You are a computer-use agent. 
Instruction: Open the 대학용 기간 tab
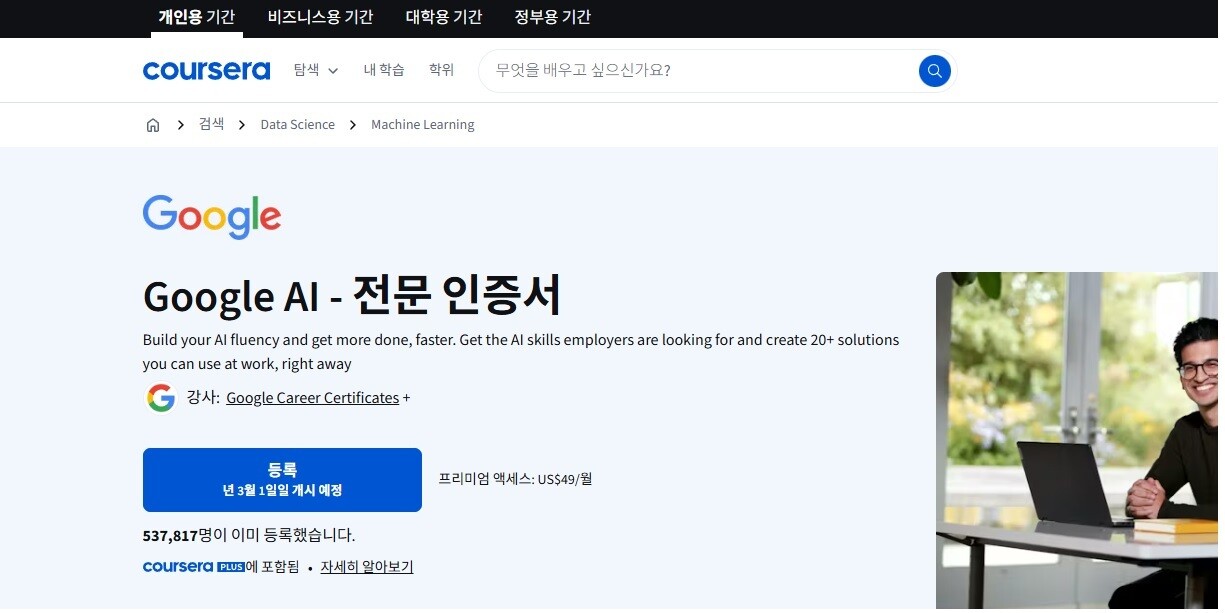444,17
